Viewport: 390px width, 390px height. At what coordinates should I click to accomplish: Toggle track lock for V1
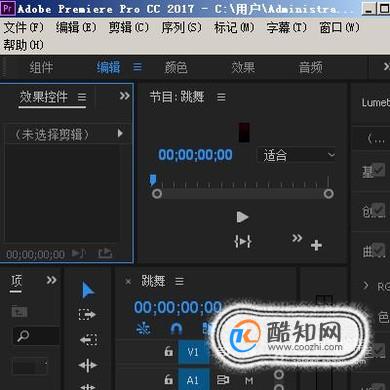(169, 351)
